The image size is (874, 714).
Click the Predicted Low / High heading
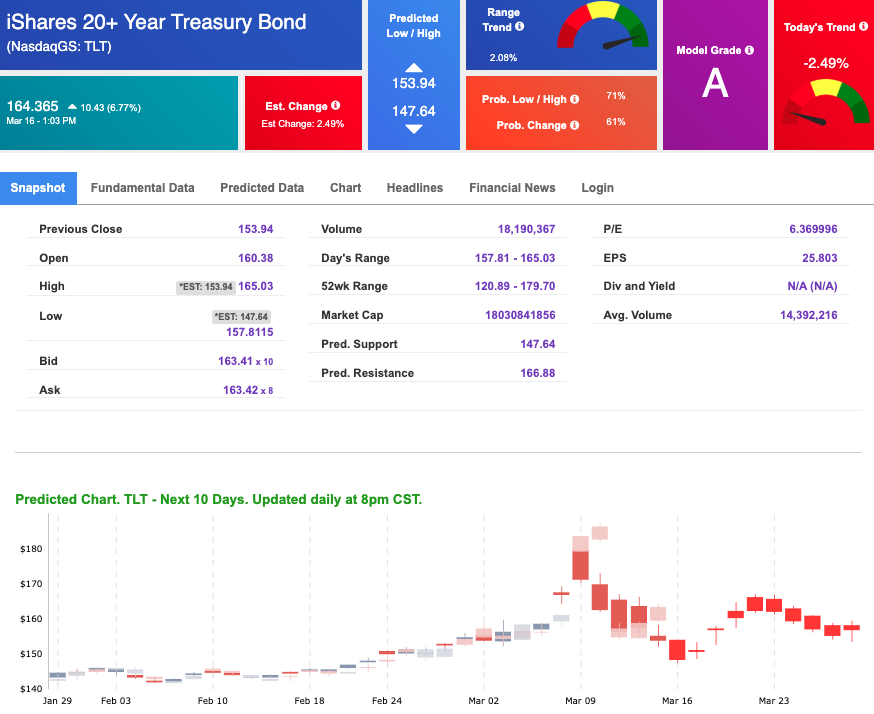(x=414, y=26)
